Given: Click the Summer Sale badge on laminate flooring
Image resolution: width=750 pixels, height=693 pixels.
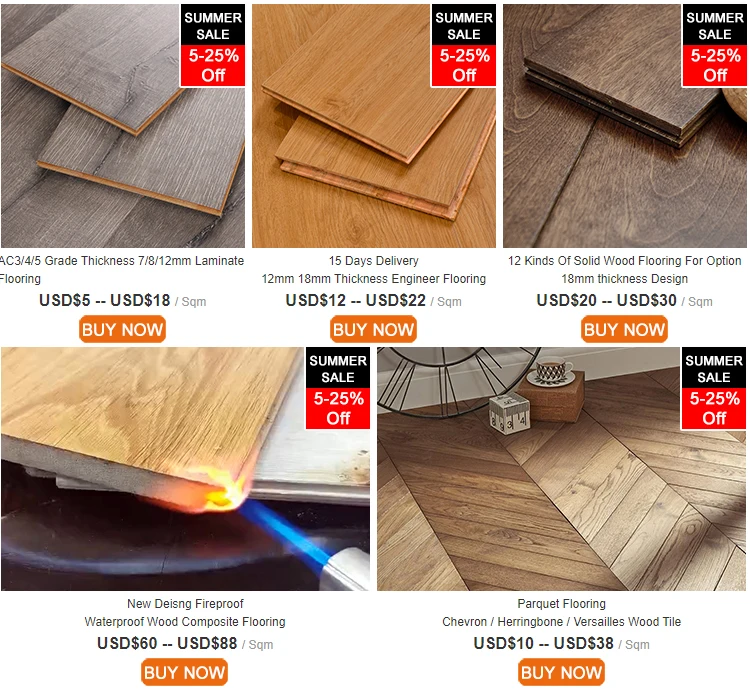Looking at the screenshot, I should [x=212, y=46].
